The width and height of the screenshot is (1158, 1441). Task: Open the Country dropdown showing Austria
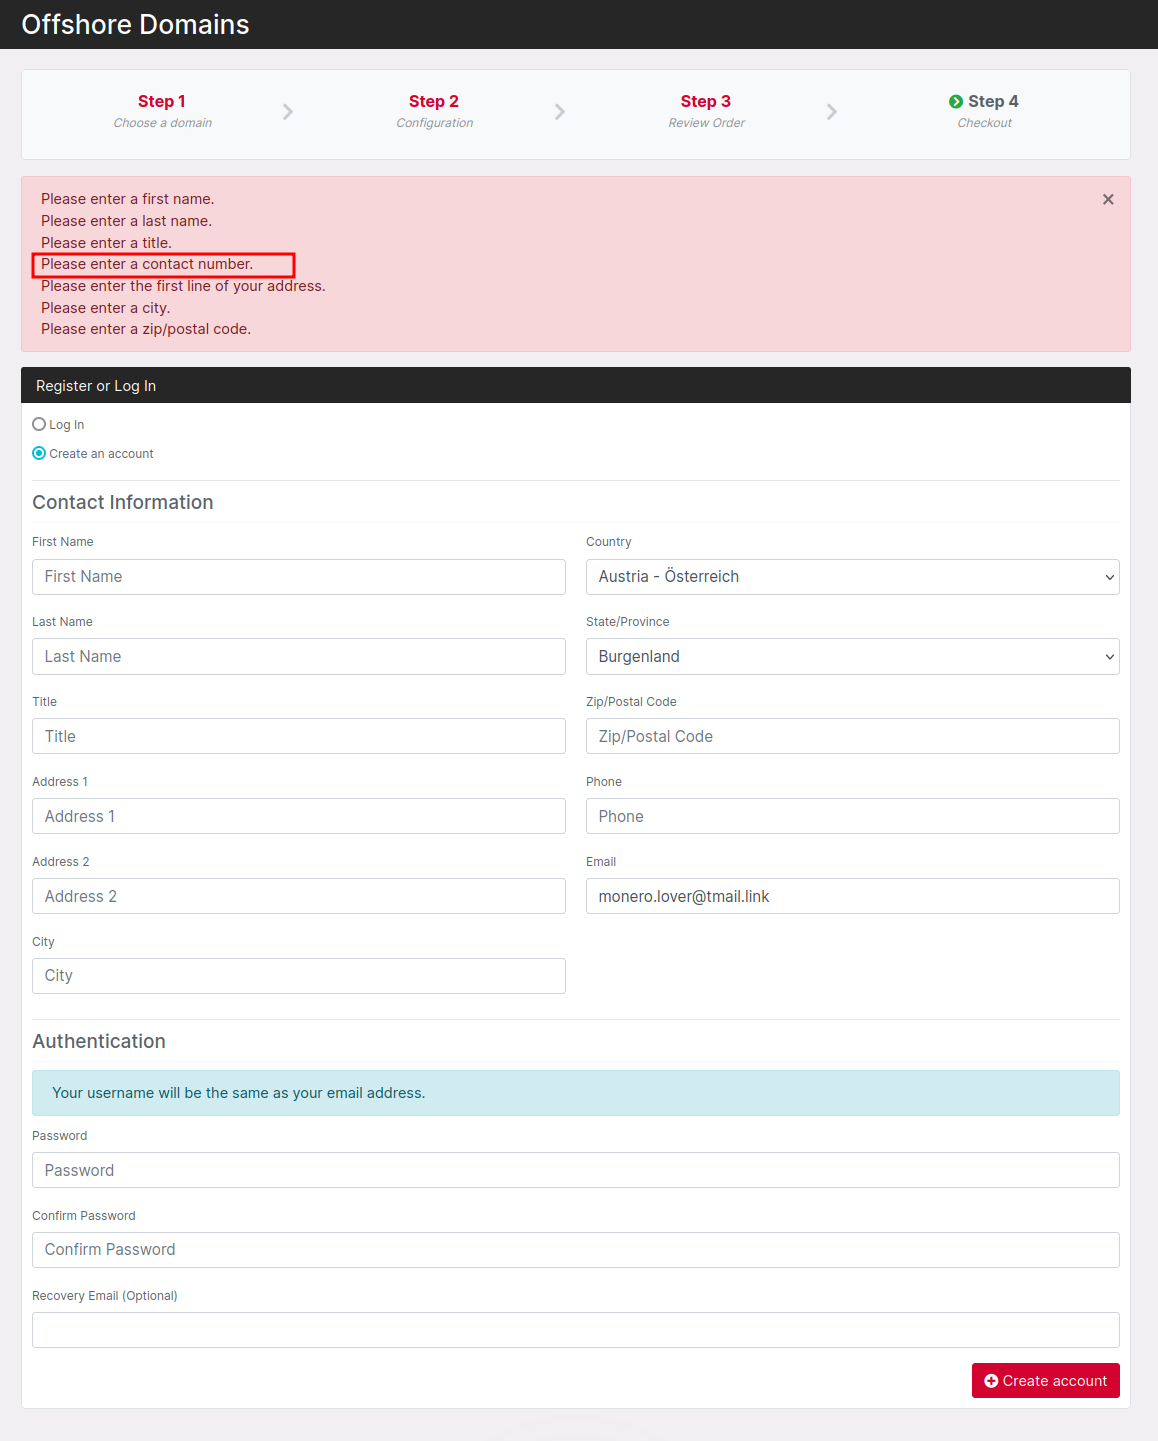(x=852, y=577)
